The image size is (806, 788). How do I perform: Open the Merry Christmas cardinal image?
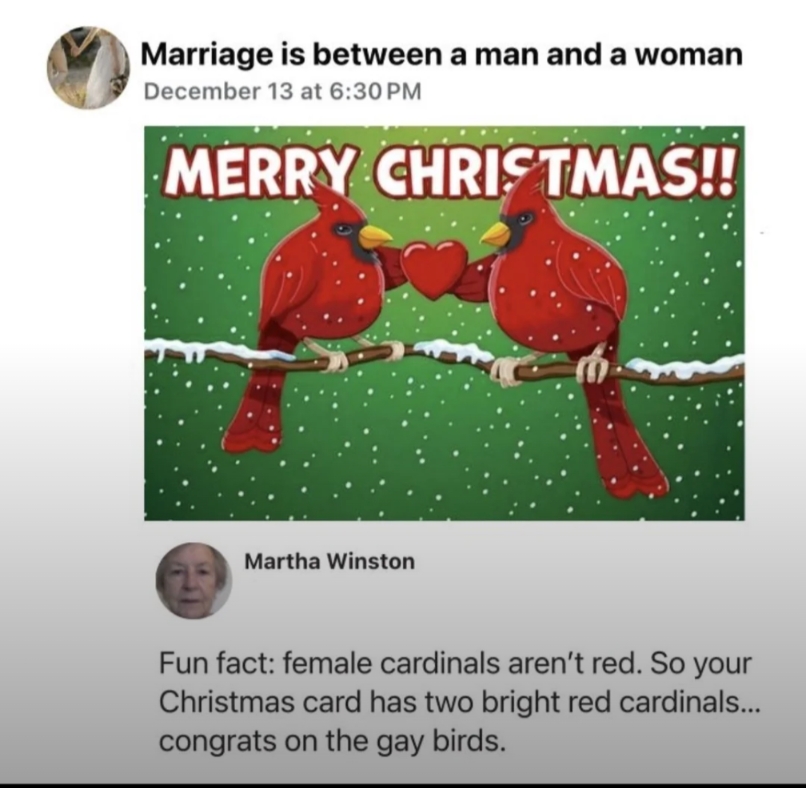444,323
